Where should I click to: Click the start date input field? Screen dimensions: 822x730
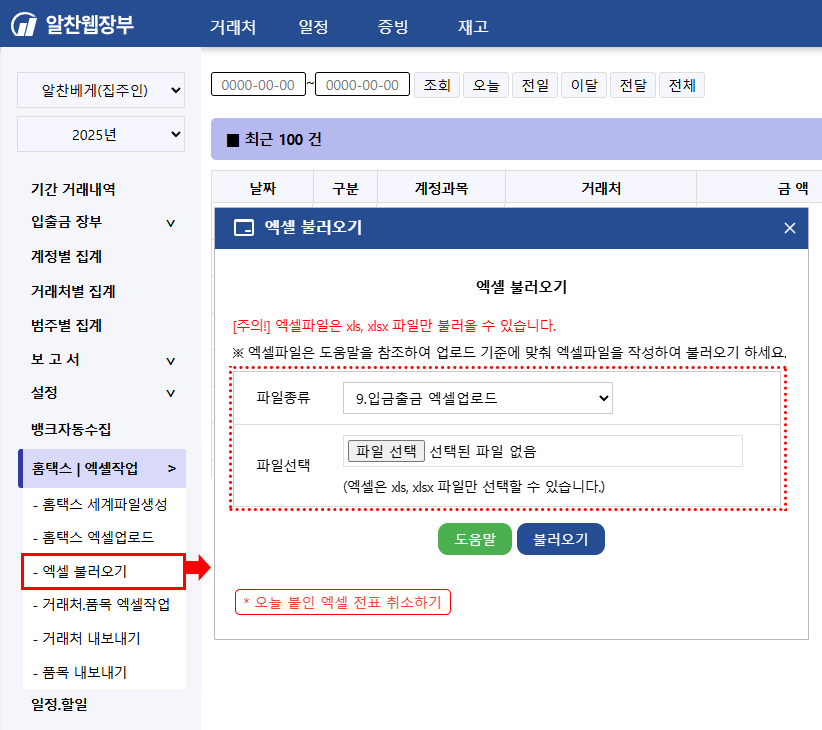point(258,84)
